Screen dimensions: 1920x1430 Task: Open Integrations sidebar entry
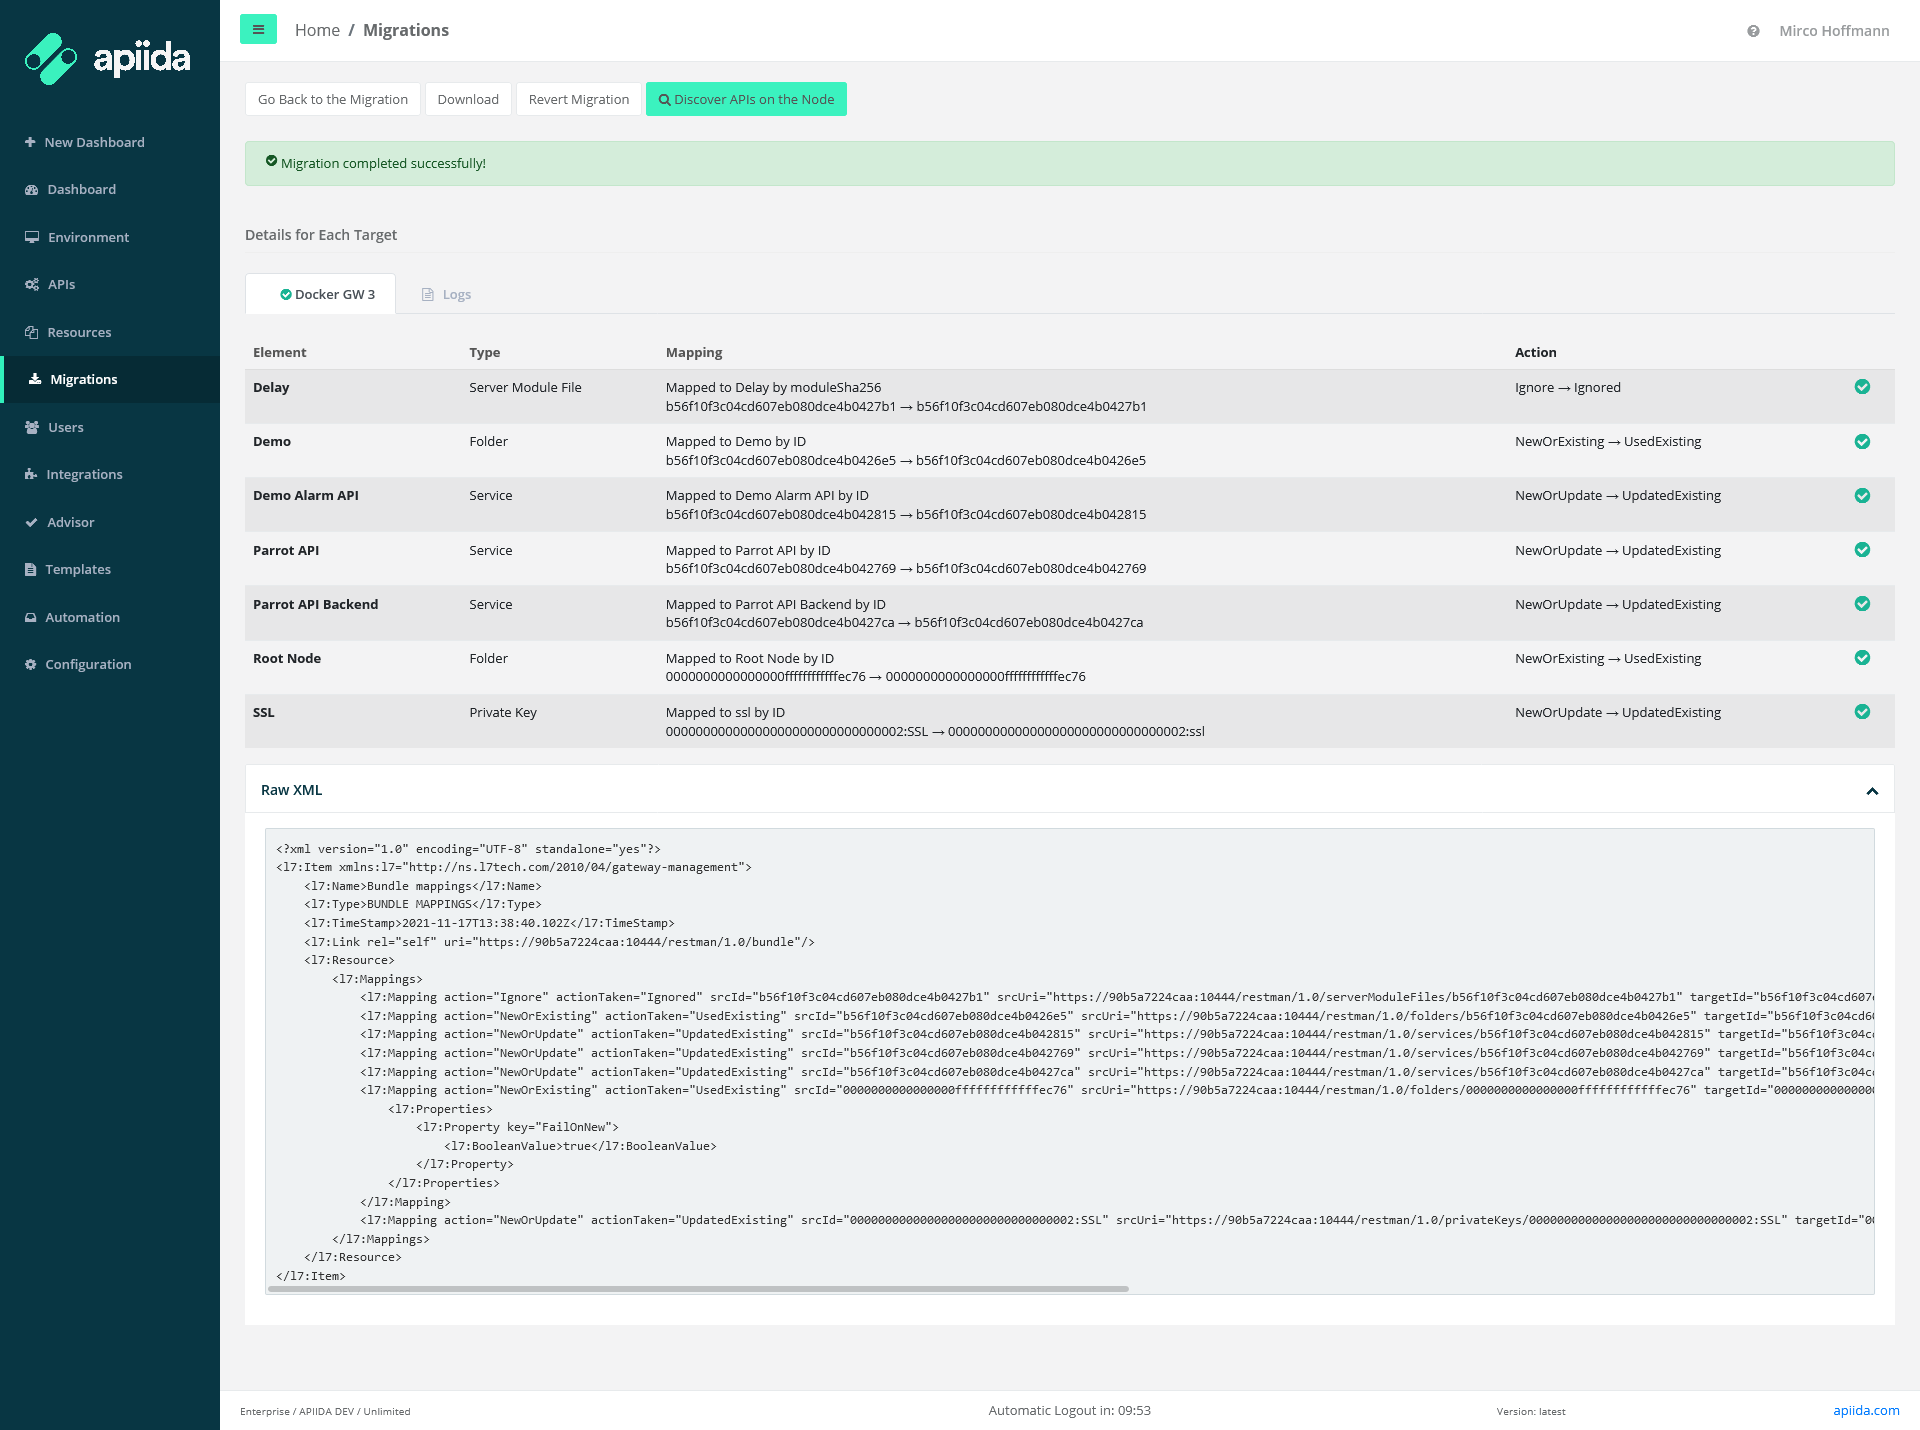click(84, 474)
